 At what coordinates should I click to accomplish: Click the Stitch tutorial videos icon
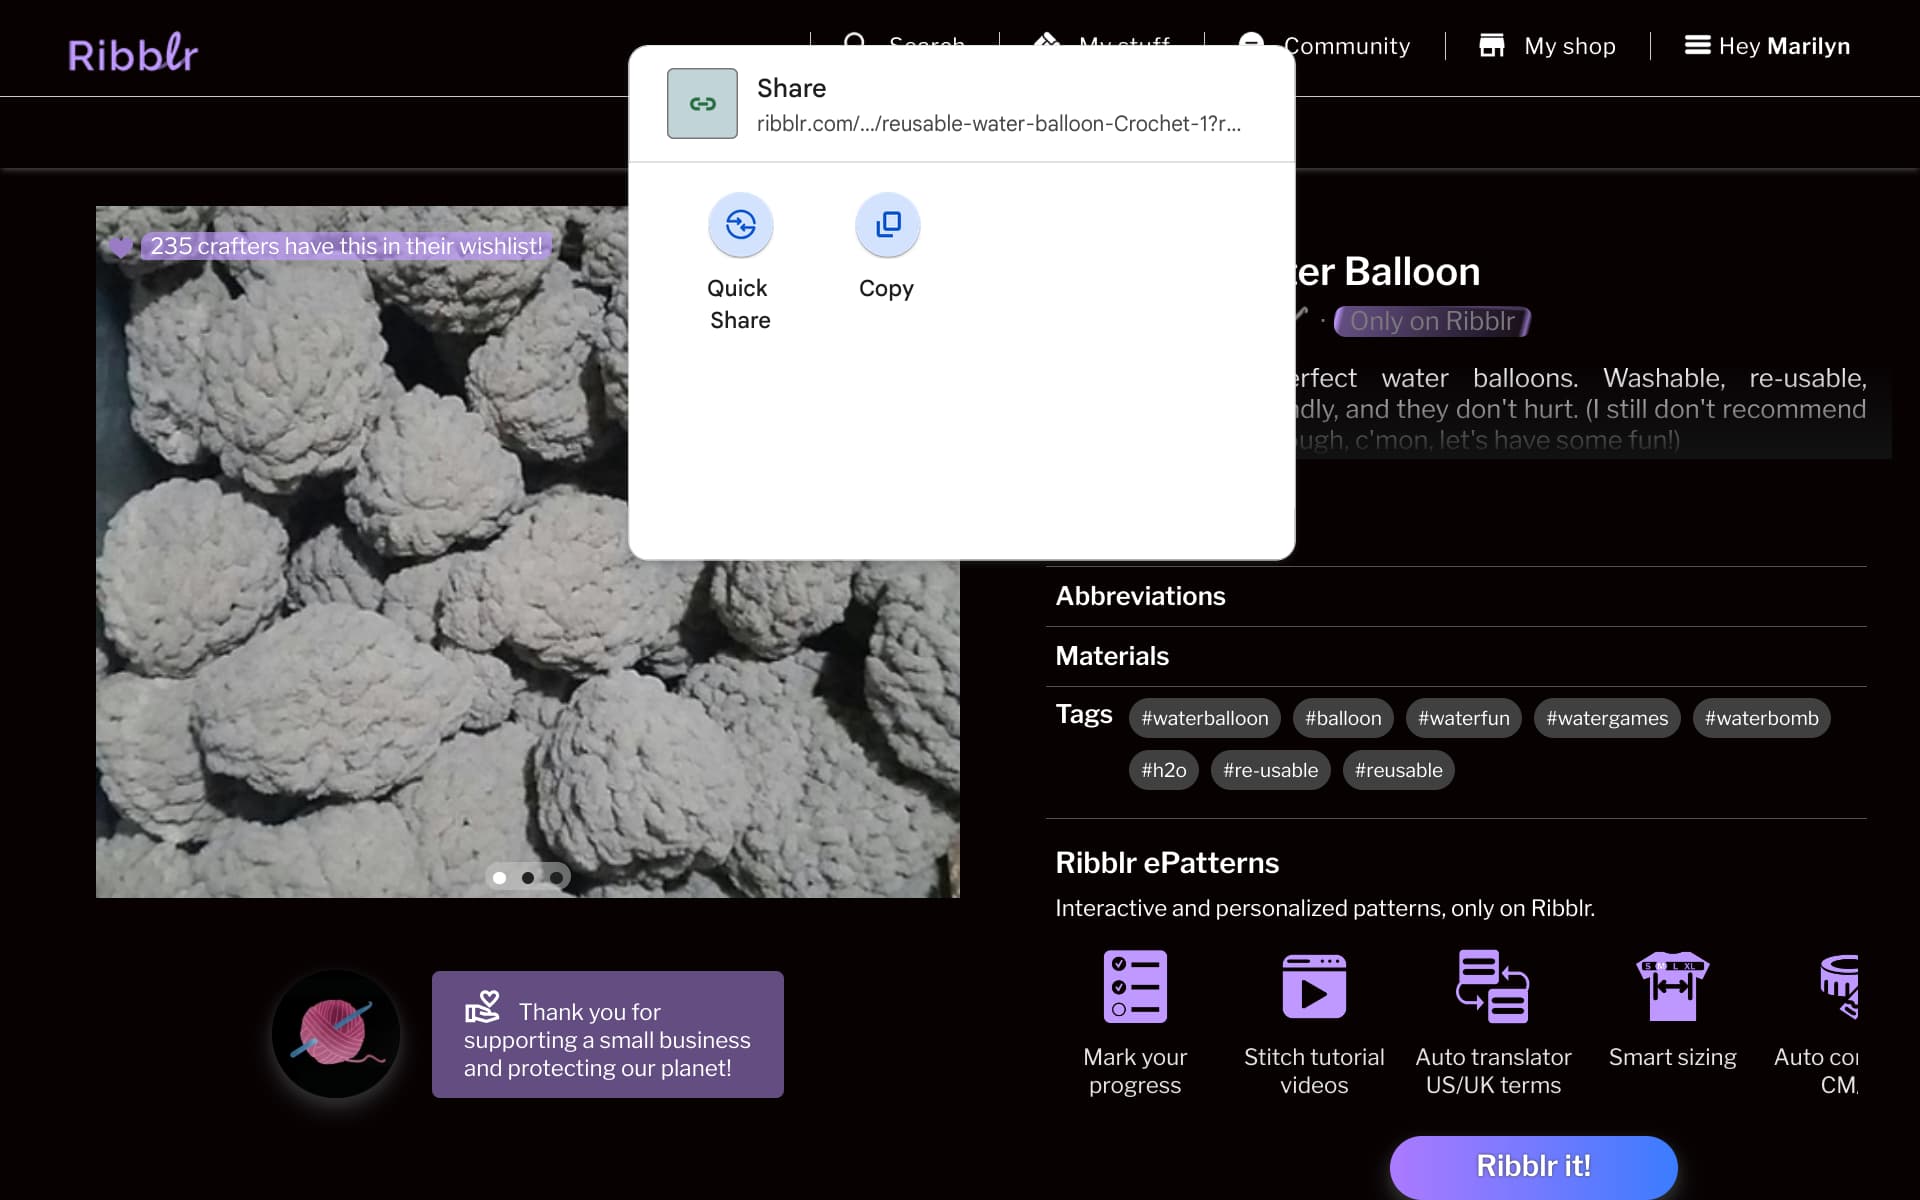(1314, 986)
